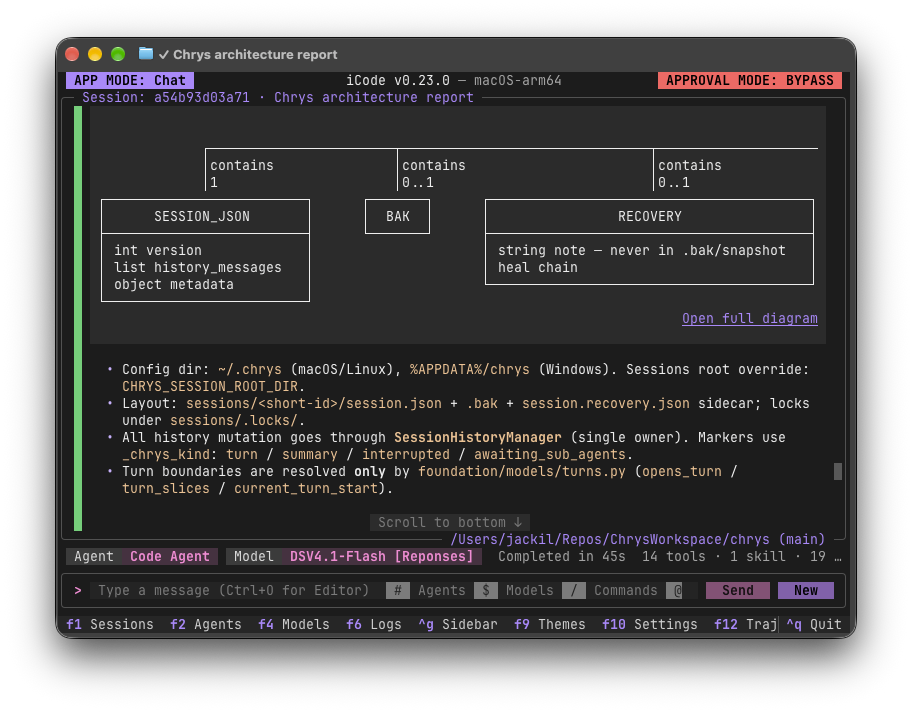Open Traj via f12 in the footer
The image size is (912, 712).
coord(746,624)
